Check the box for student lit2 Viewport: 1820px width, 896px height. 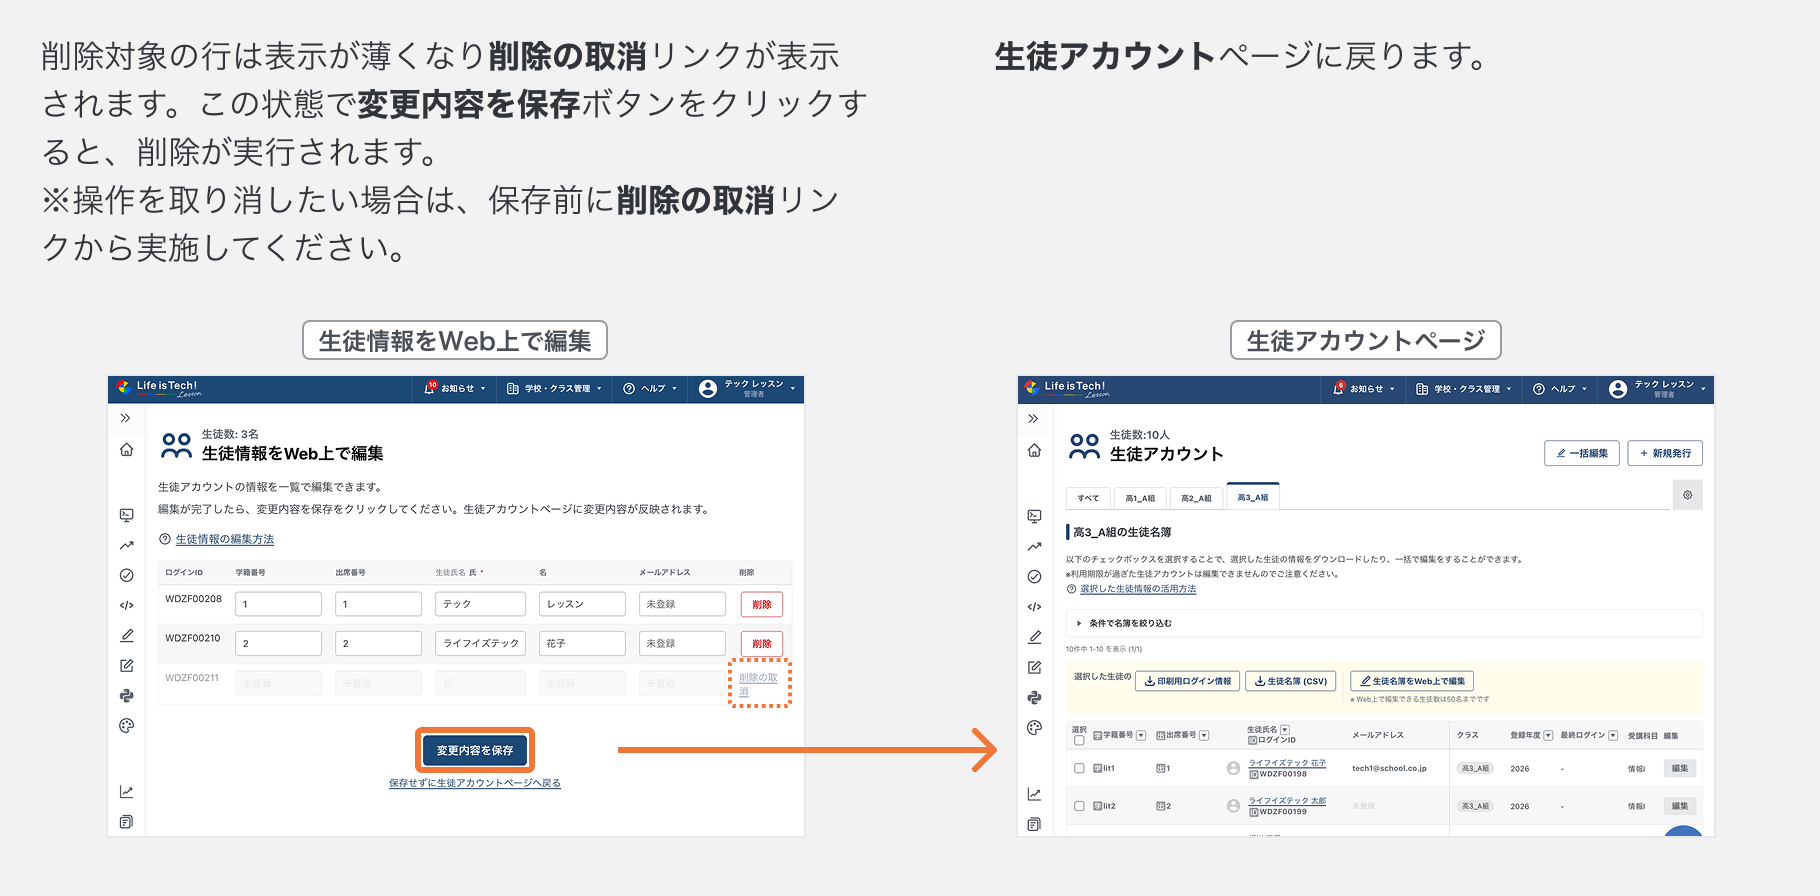pos(1079,805)
